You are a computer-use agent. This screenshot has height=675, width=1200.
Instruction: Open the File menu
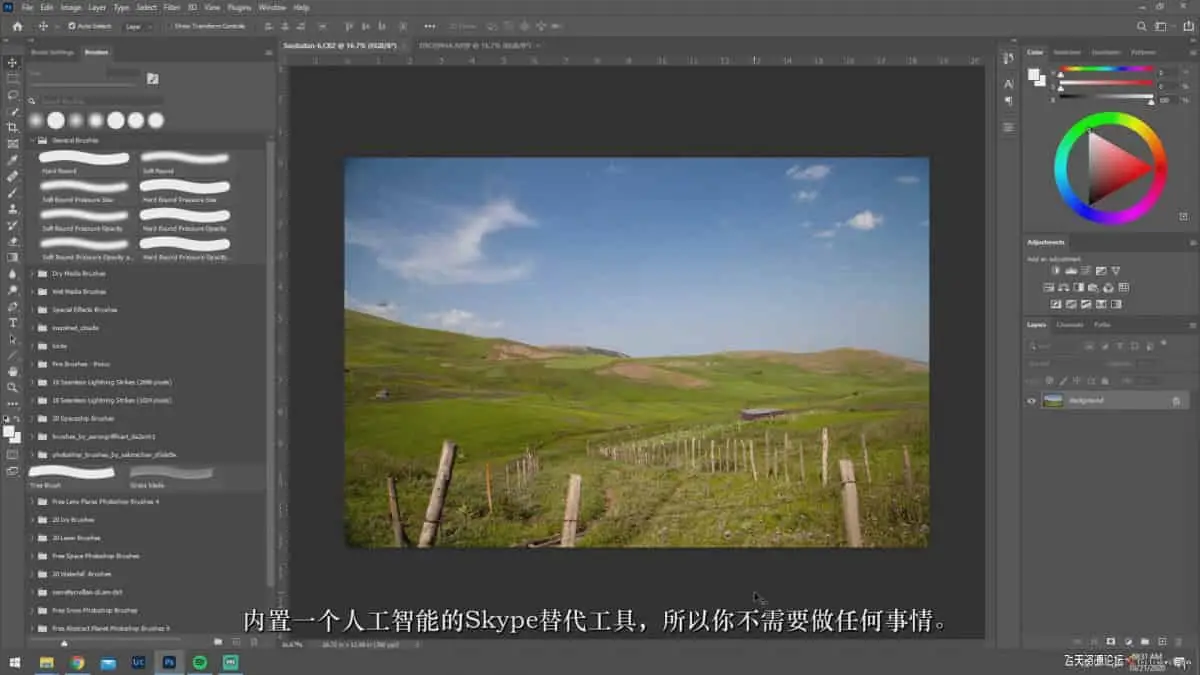[27, 7]
